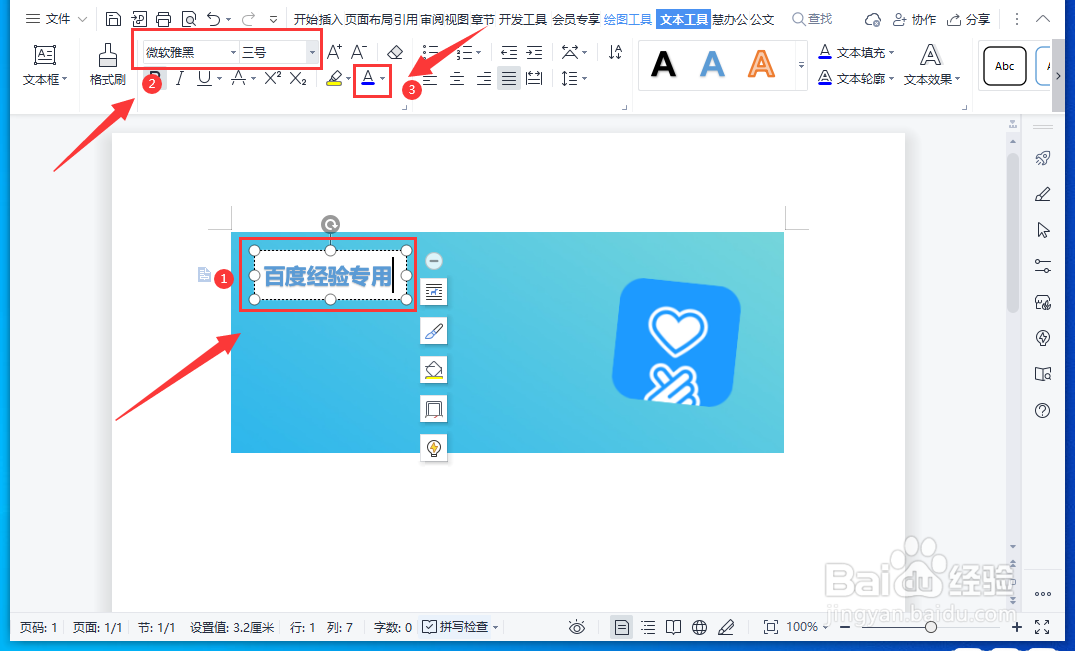Viewport: 1075px width, 651px height.
Task: Click the help question mark in sidebar
Action: click(1043, 410)
